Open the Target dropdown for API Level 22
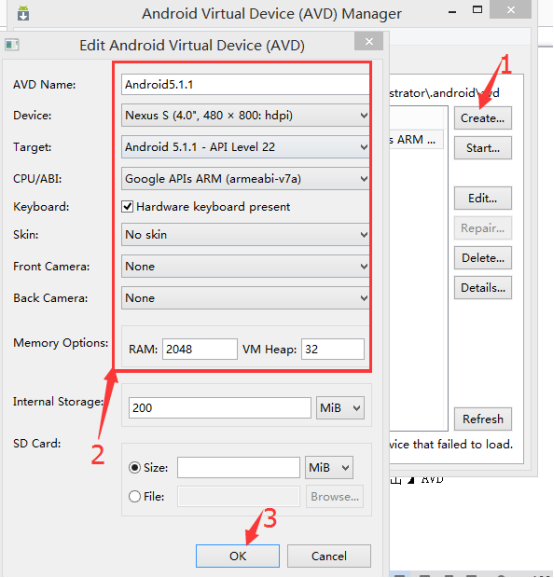Screen dimensions: 554x578 (245, 147)
